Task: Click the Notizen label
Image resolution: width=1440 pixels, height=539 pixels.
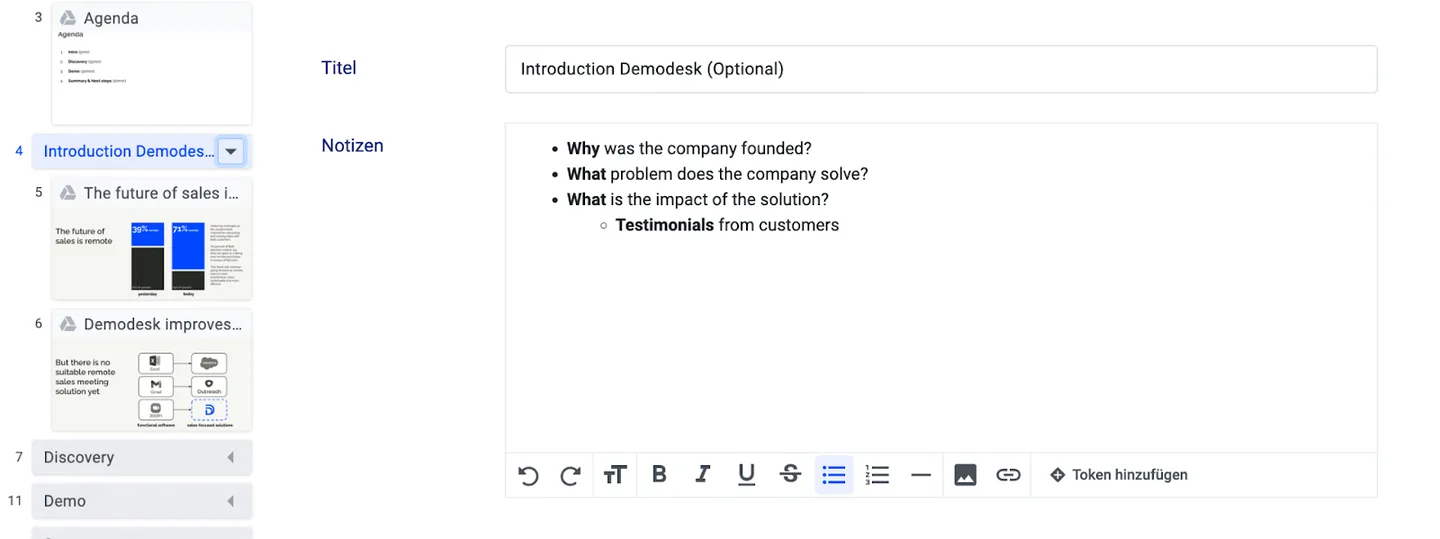Action: click(352, 146)
